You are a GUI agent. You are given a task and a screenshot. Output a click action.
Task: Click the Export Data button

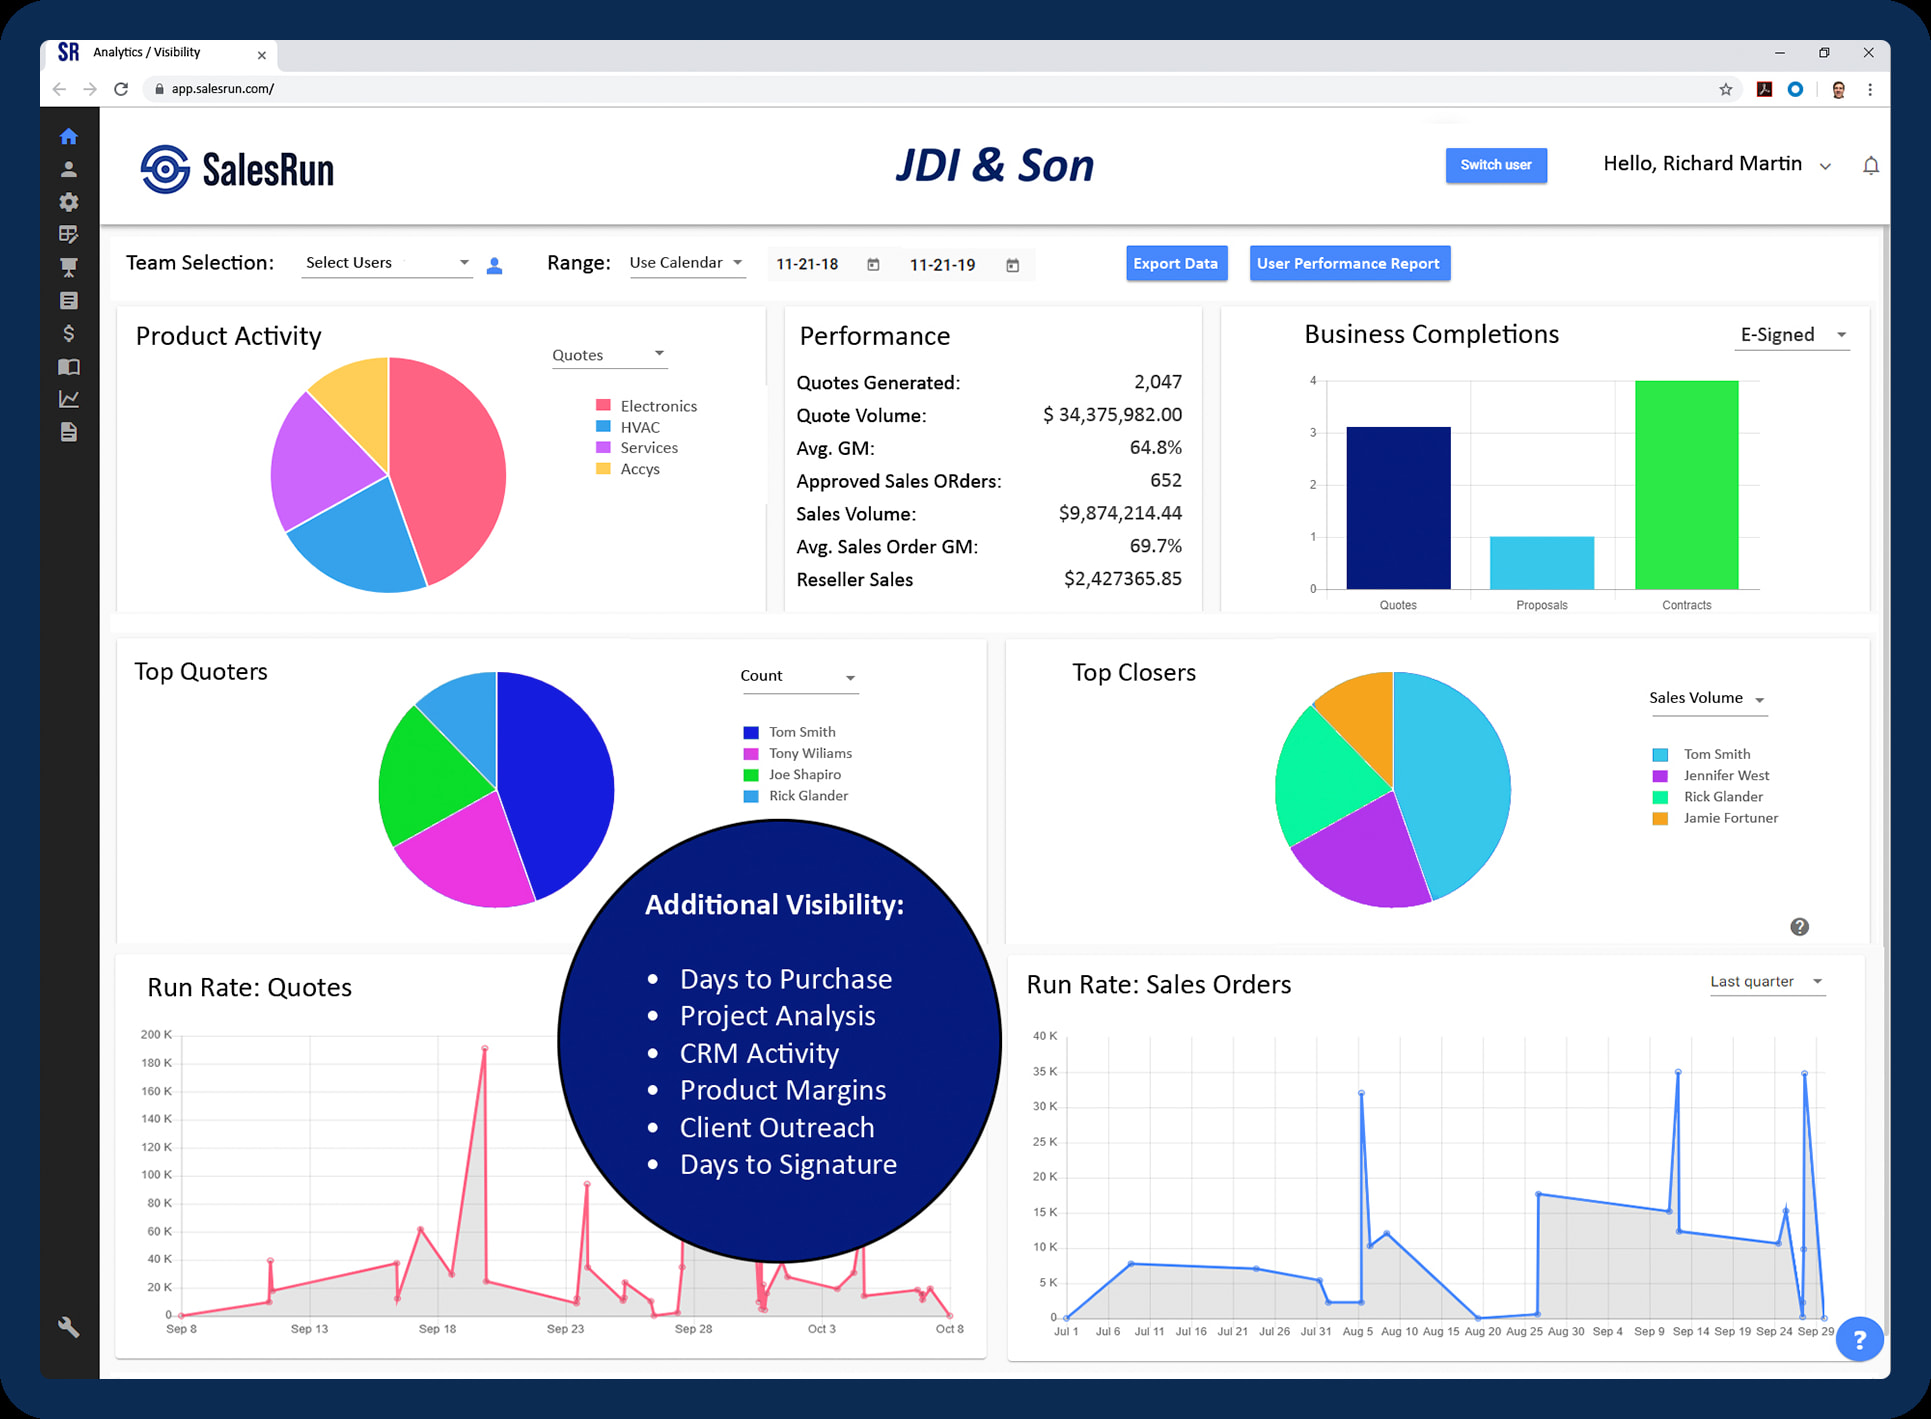click(x=1175, y=264)
